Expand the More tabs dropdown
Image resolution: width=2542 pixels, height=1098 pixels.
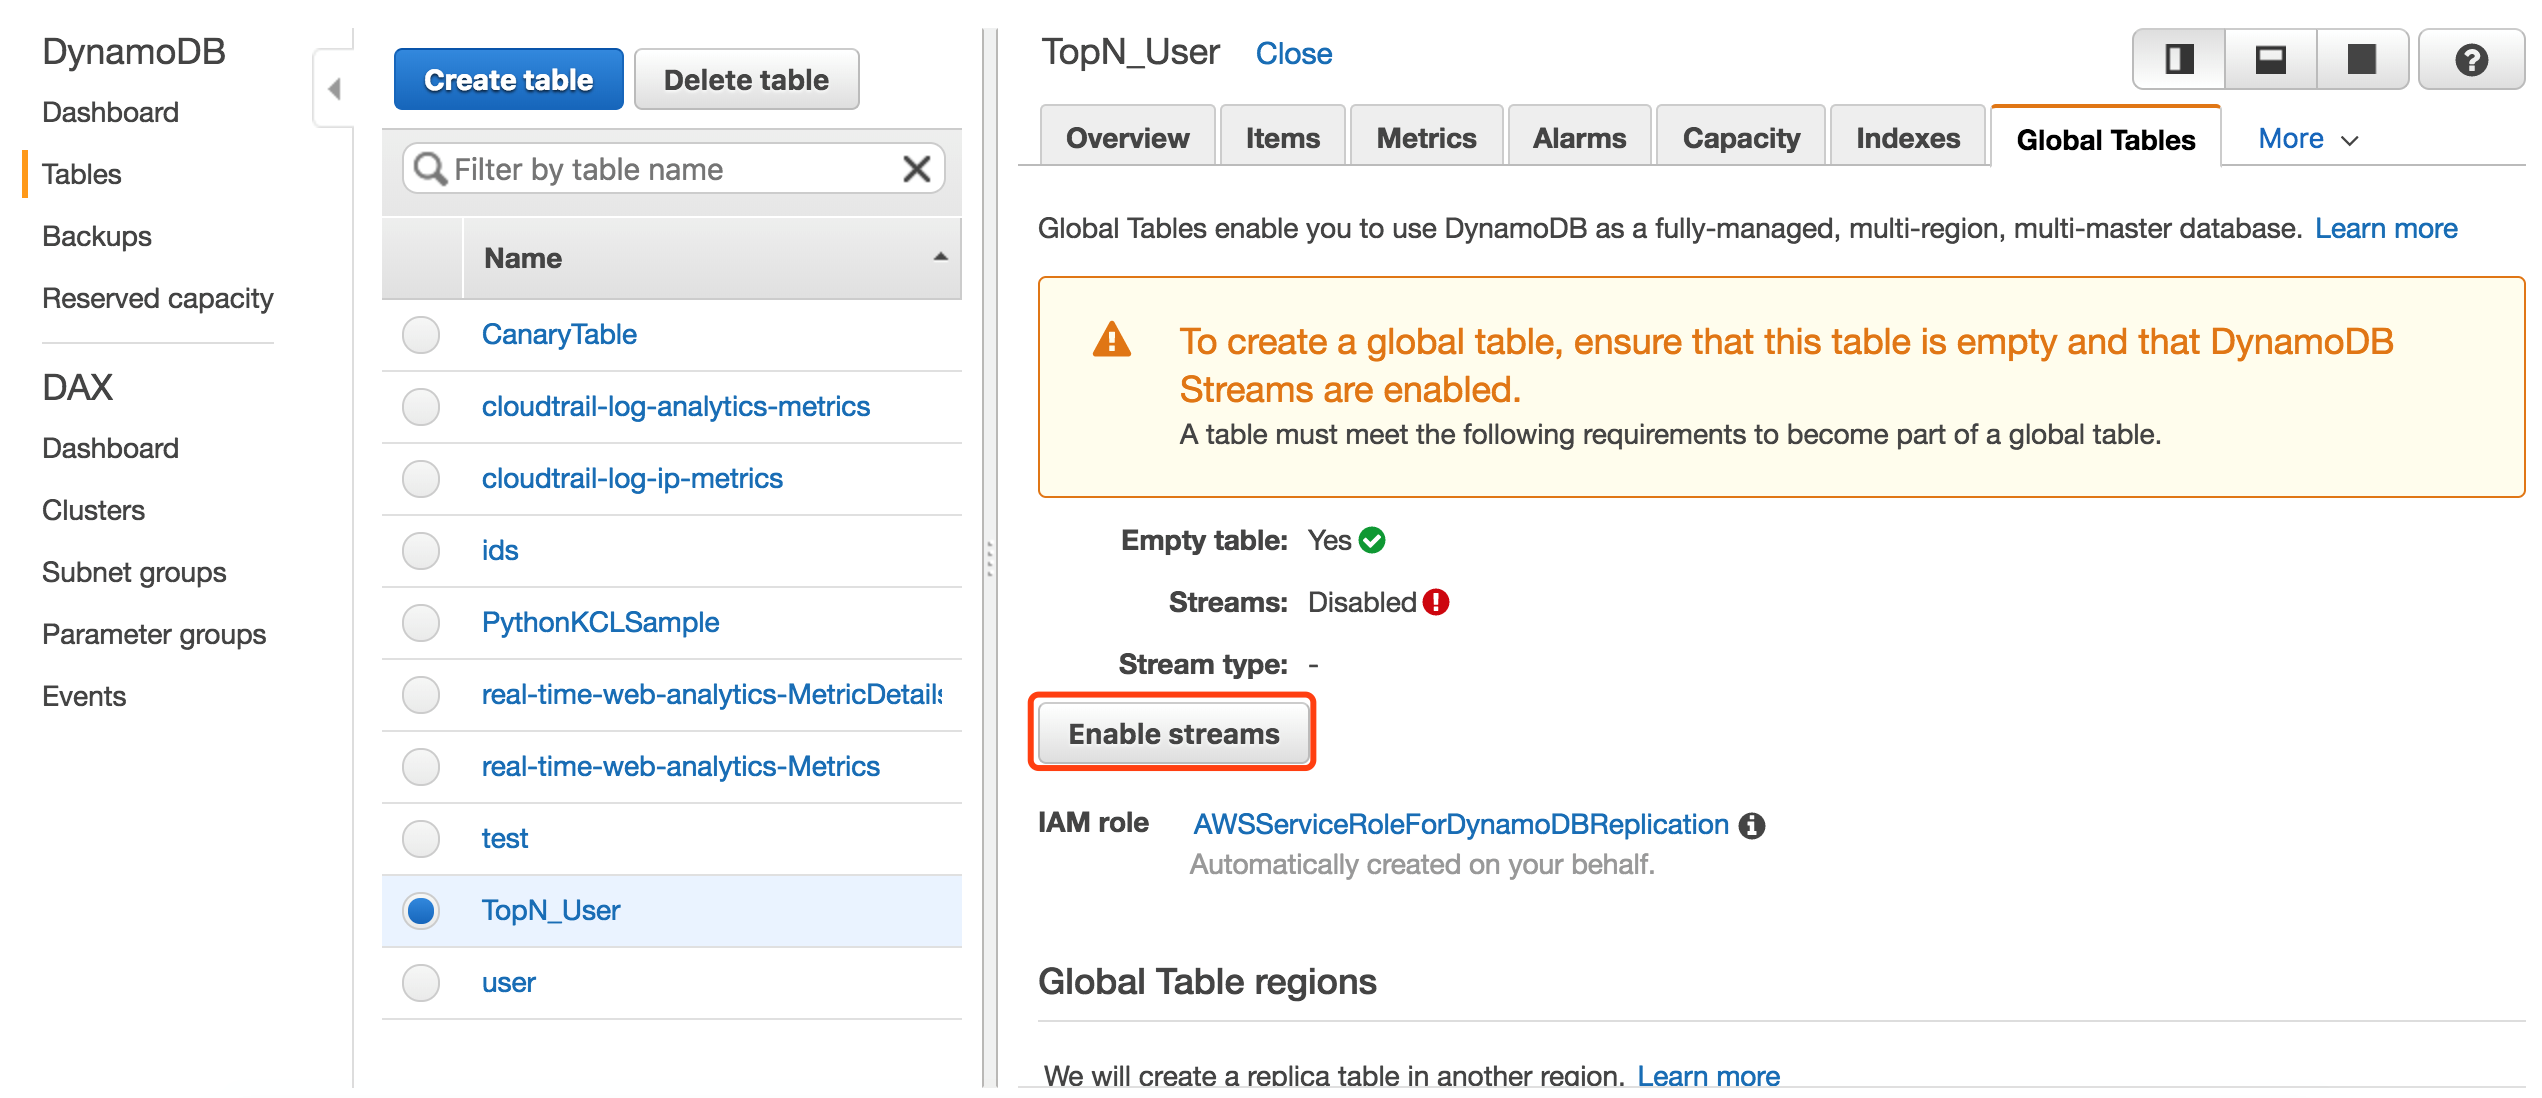coord(2308,139)
